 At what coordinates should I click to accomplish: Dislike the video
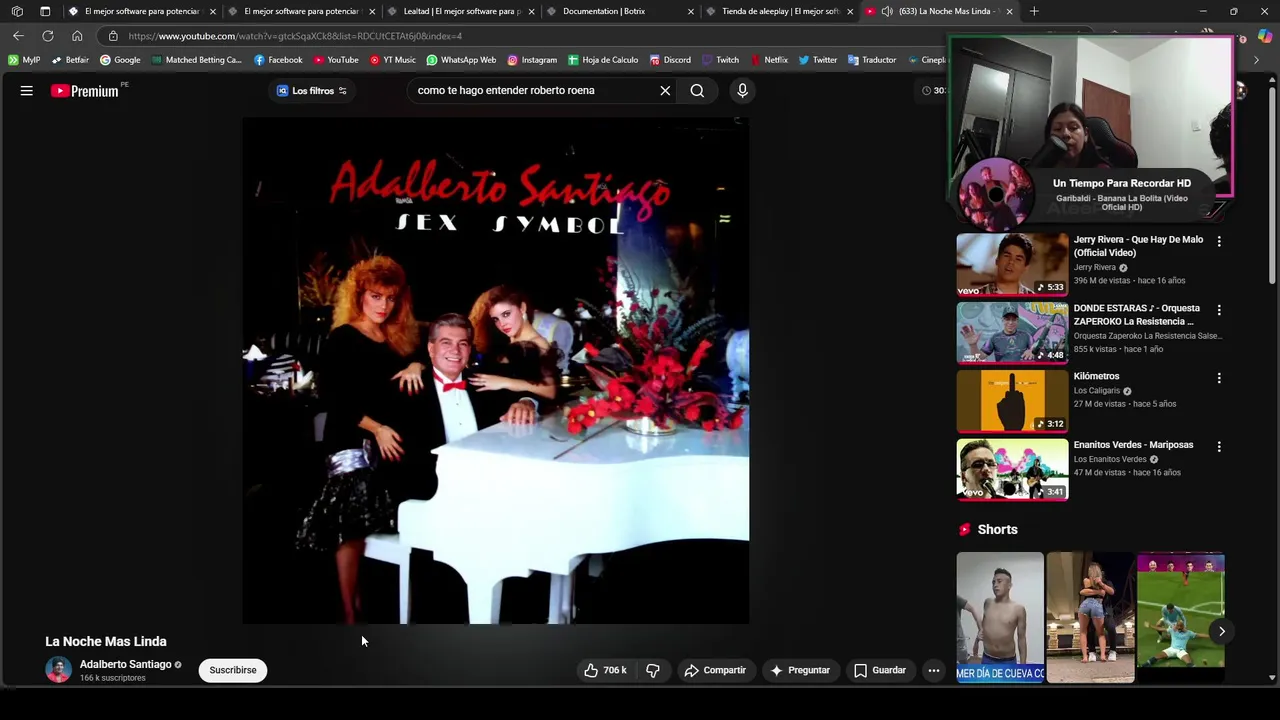(x=653, y=670)
